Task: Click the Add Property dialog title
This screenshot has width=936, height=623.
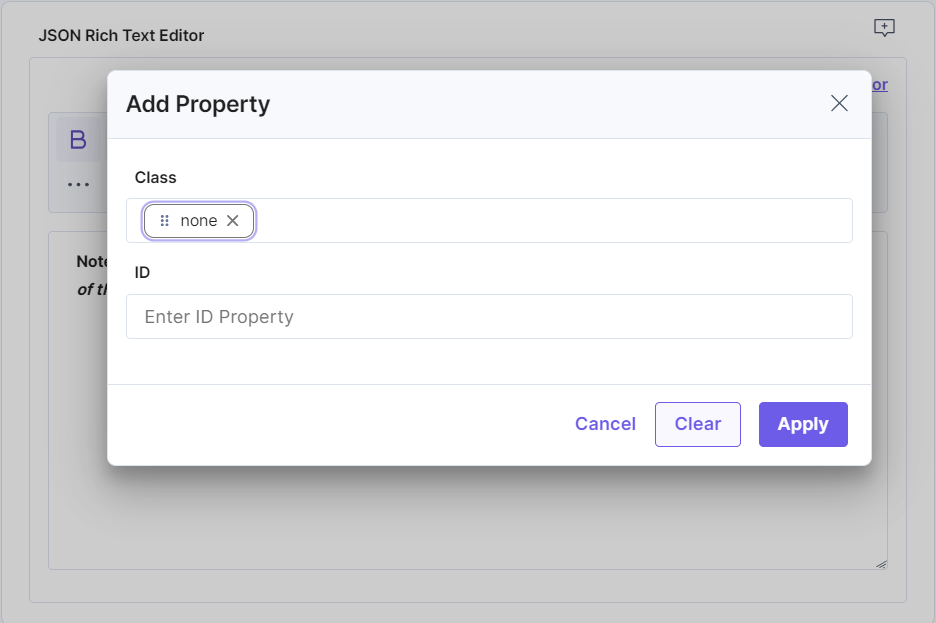Action: [198, 104]
